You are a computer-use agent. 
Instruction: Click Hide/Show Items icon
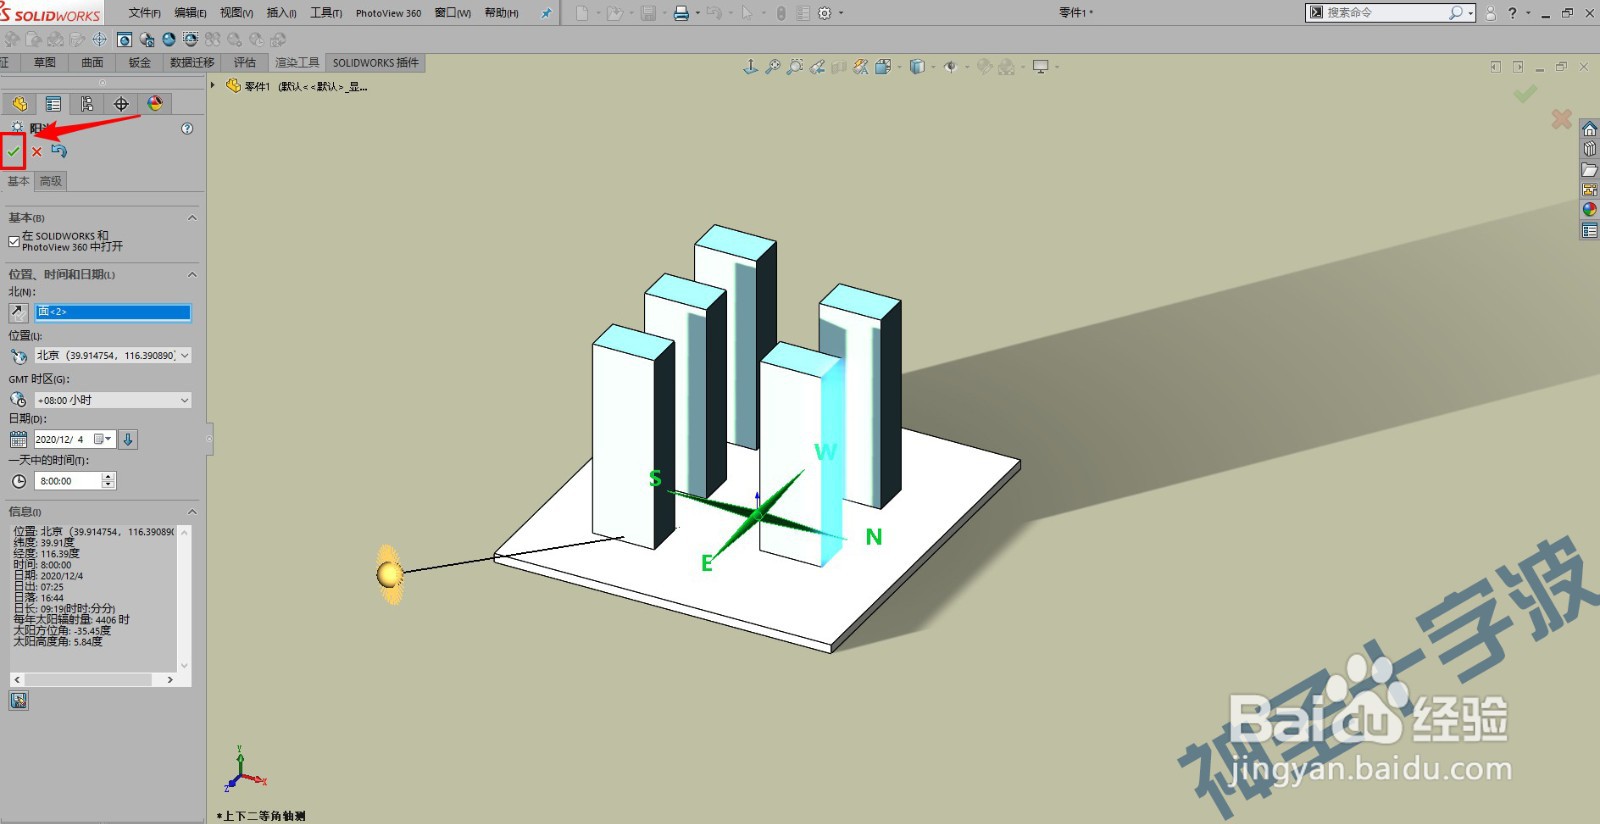[950, 67]
